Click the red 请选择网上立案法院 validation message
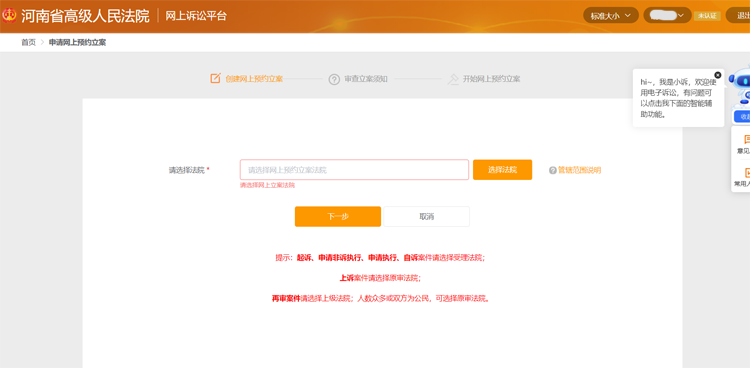Image resolution: width=750 pixels, height=368 pixels. click(x=267, y=185)
